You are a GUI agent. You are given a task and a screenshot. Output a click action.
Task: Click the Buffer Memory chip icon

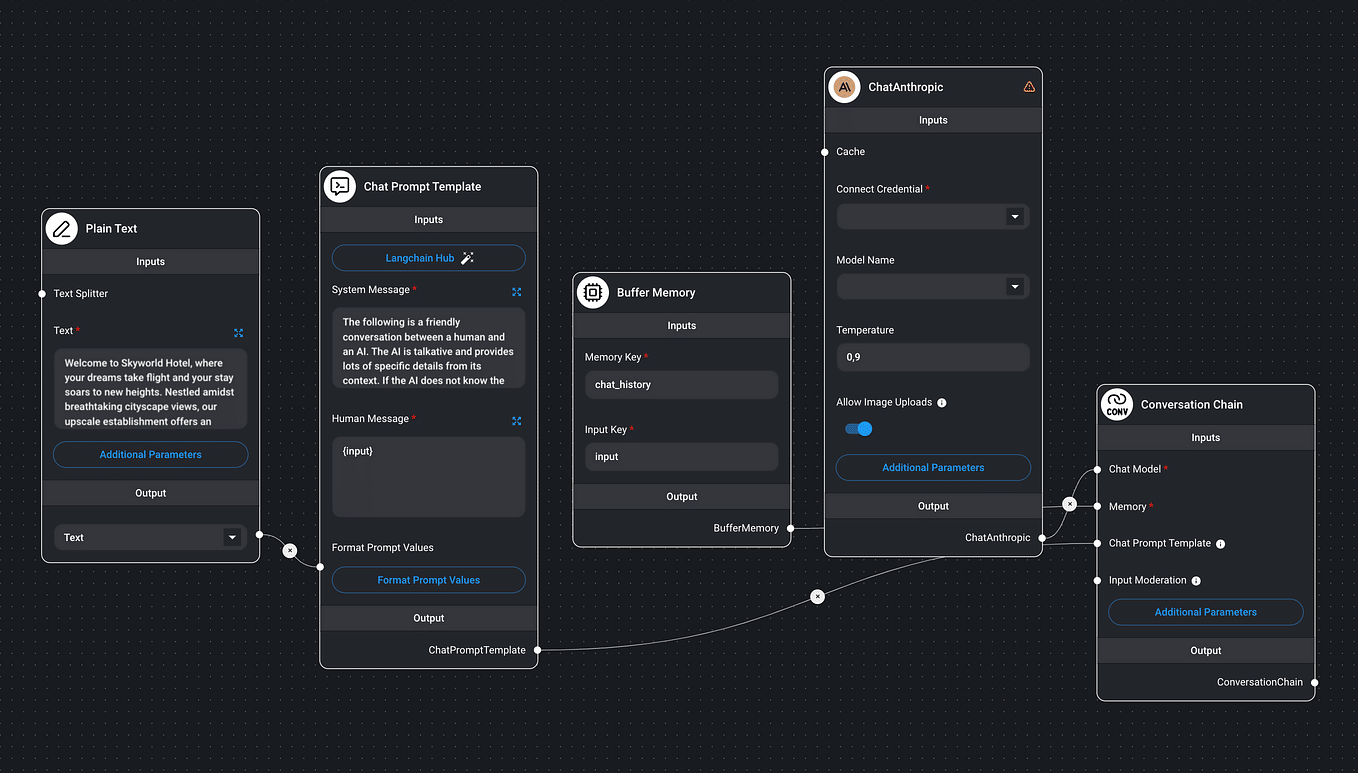pos(593,293)
